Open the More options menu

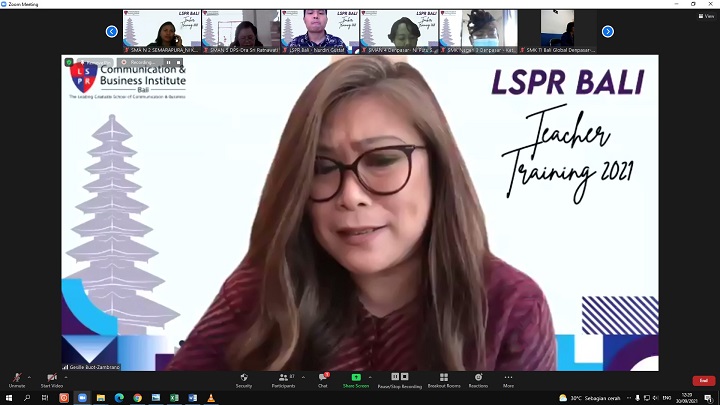(508, 380)
